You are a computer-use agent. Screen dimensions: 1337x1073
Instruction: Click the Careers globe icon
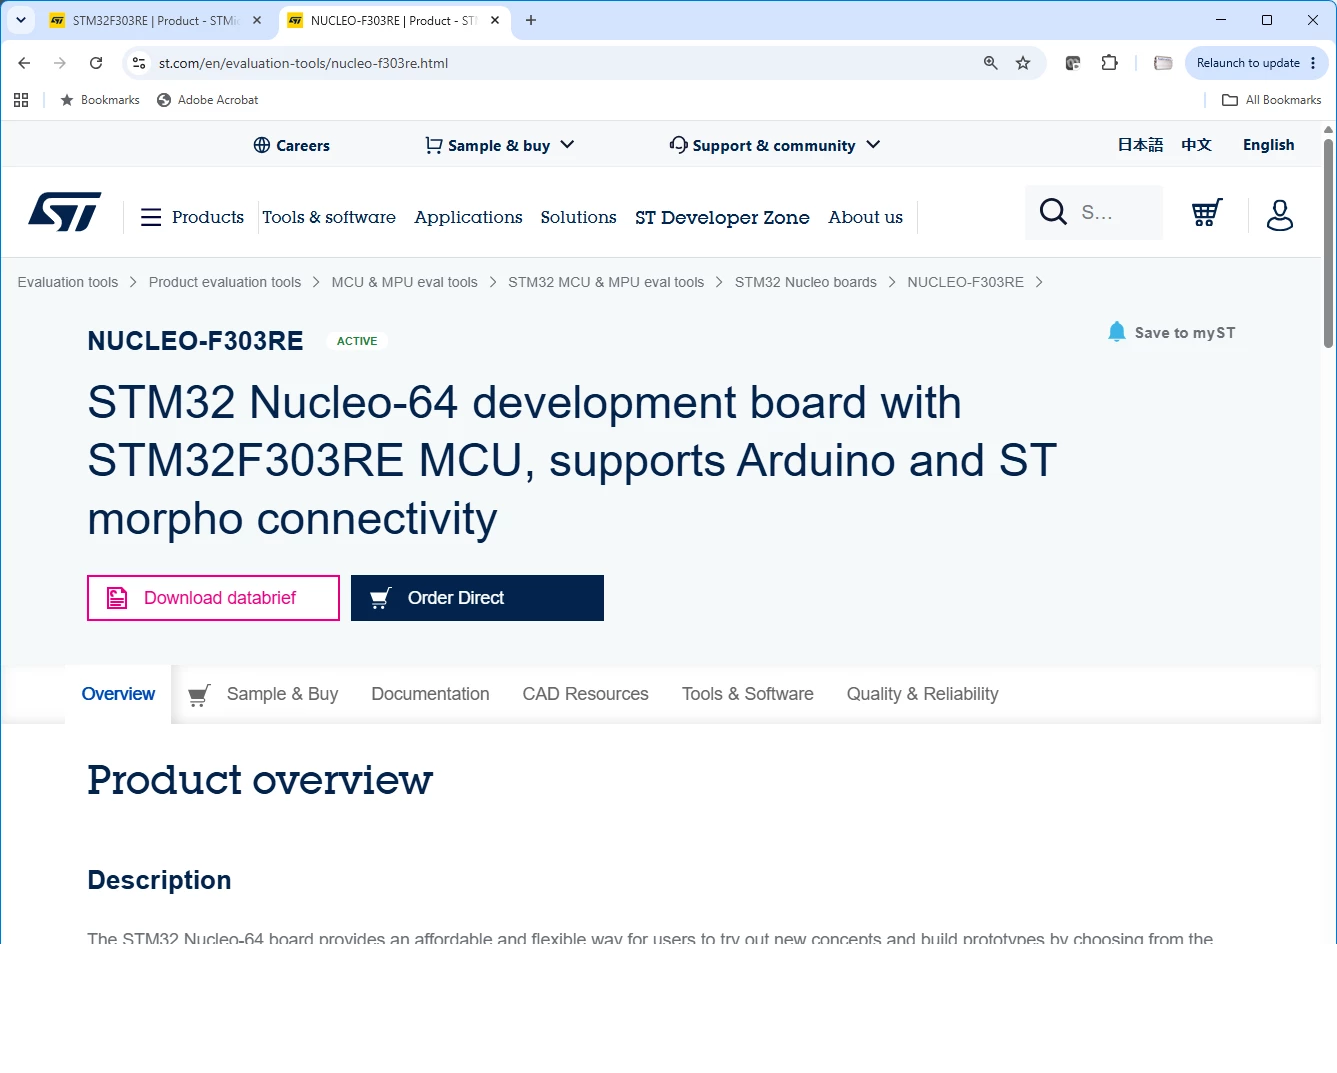(262, 145)
